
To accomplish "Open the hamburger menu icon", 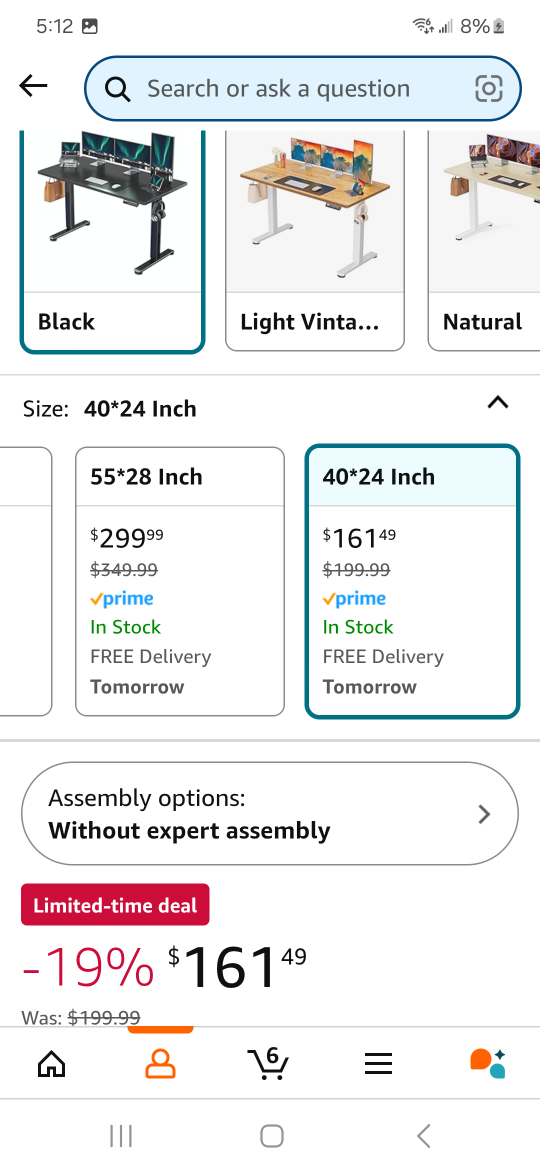I will point(378,1063).
